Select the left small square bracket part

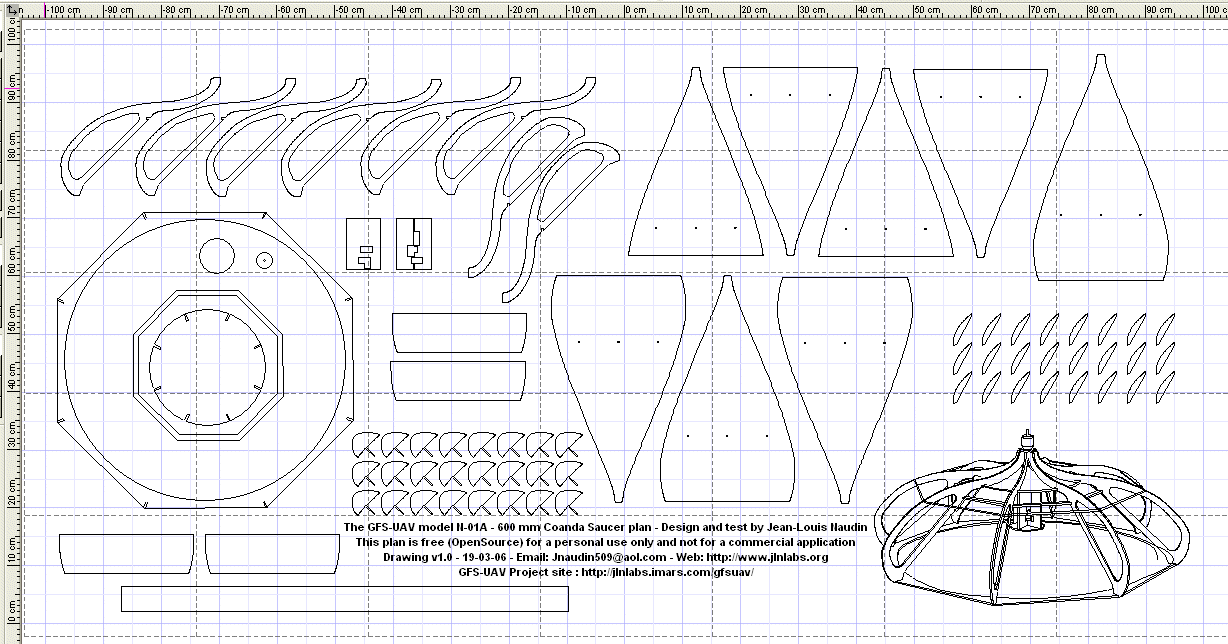(364, 244)
